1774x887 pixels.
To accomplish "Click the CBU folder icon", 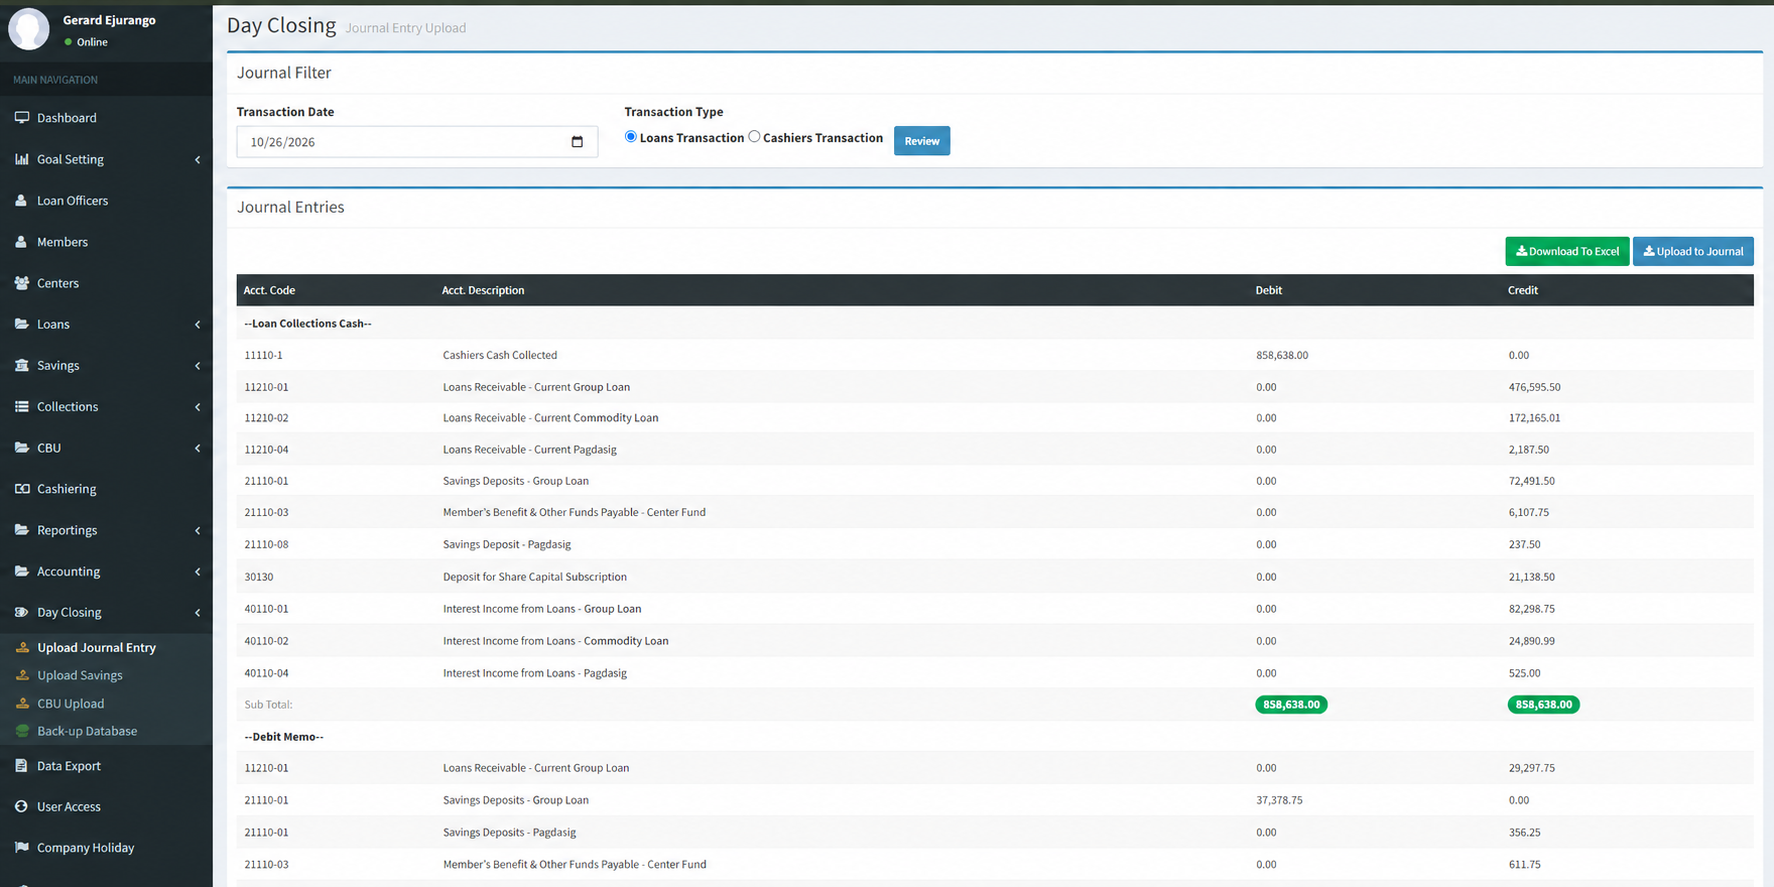I will pos(21,448).
